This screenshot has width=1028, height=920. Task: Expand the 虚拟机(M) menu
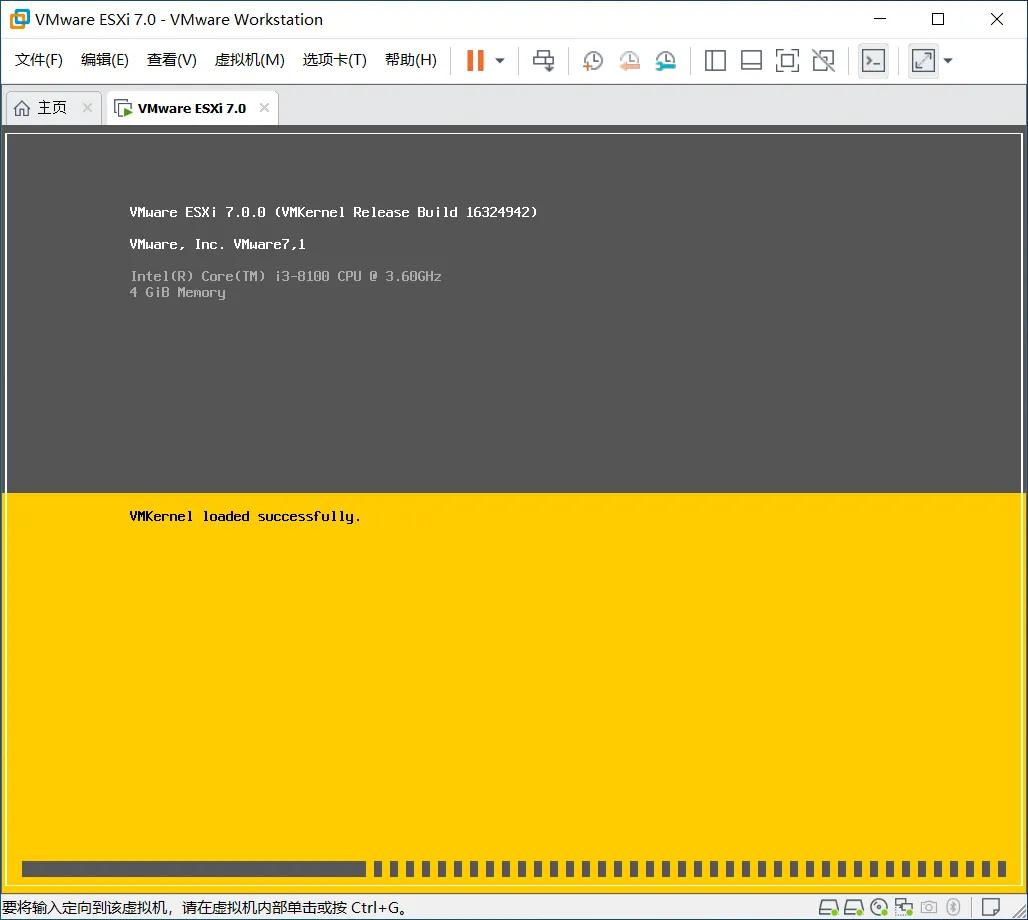(250, 59)
